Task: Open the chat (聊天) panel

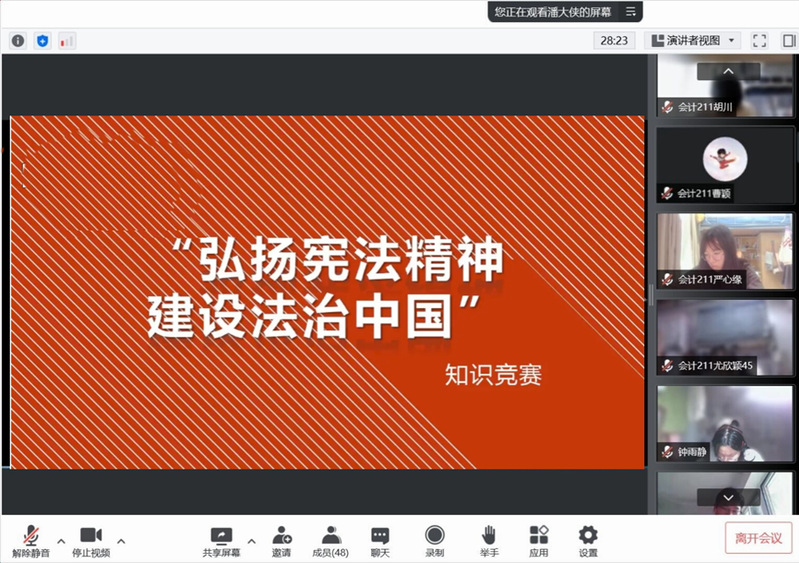Action: pyautogui.click(x=380, y=539)
